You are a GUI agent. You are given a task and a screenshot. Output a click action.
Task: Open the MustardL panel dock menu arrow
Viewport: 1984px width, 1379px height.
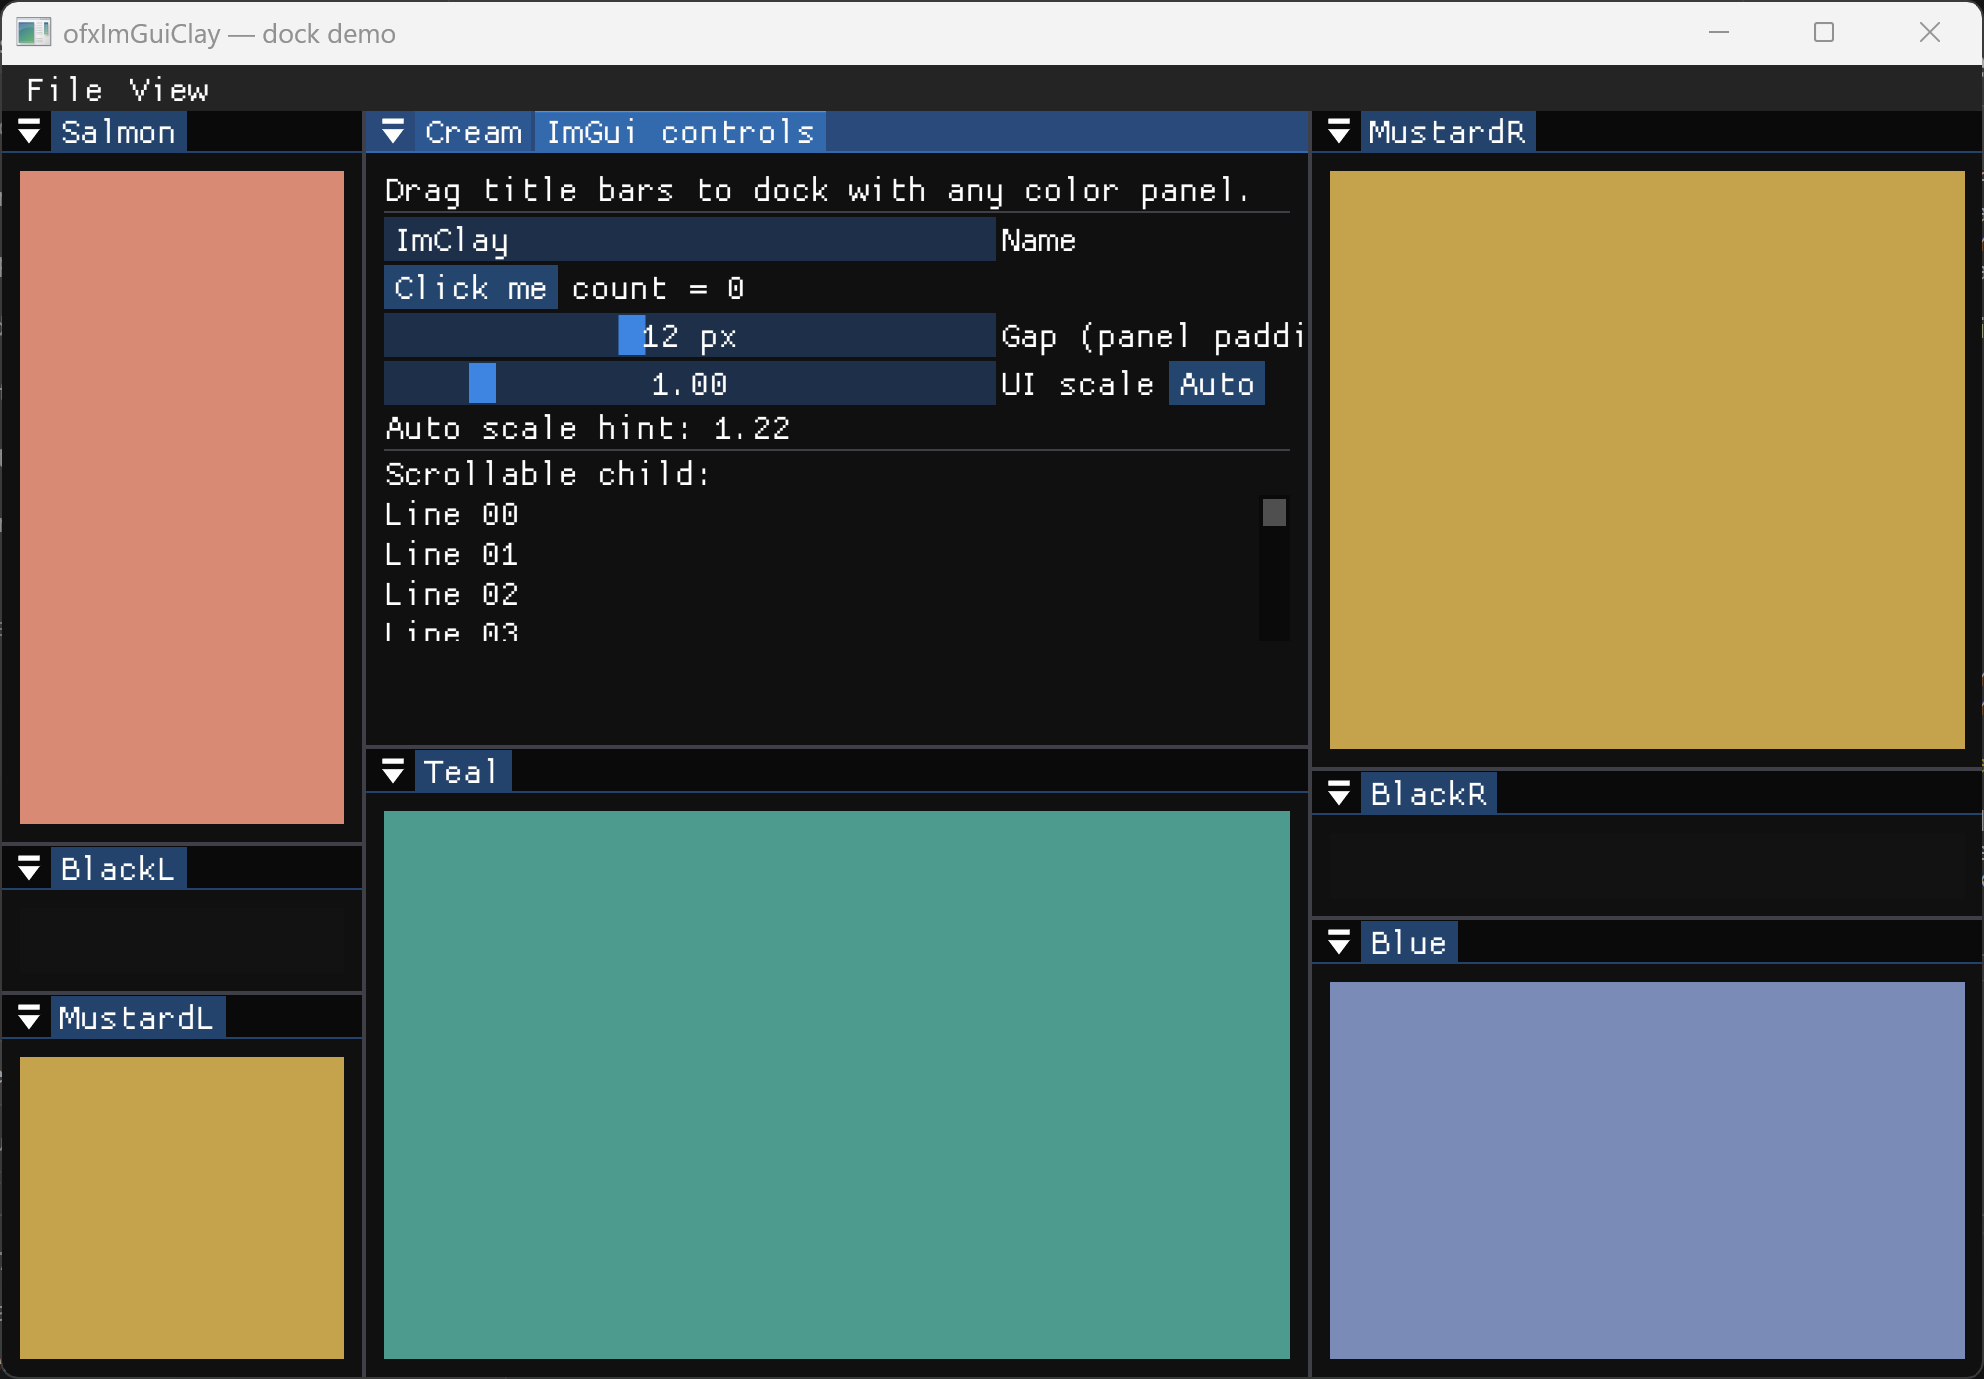point(29,1017)
